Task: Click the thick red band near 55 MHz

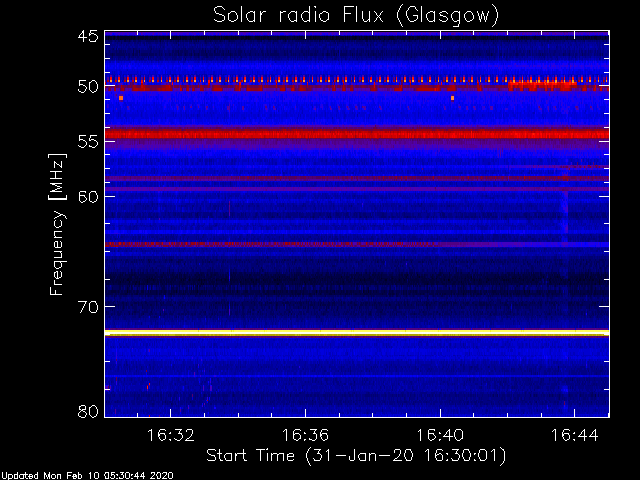Action: pyautogui.click(x=357, y=133)
